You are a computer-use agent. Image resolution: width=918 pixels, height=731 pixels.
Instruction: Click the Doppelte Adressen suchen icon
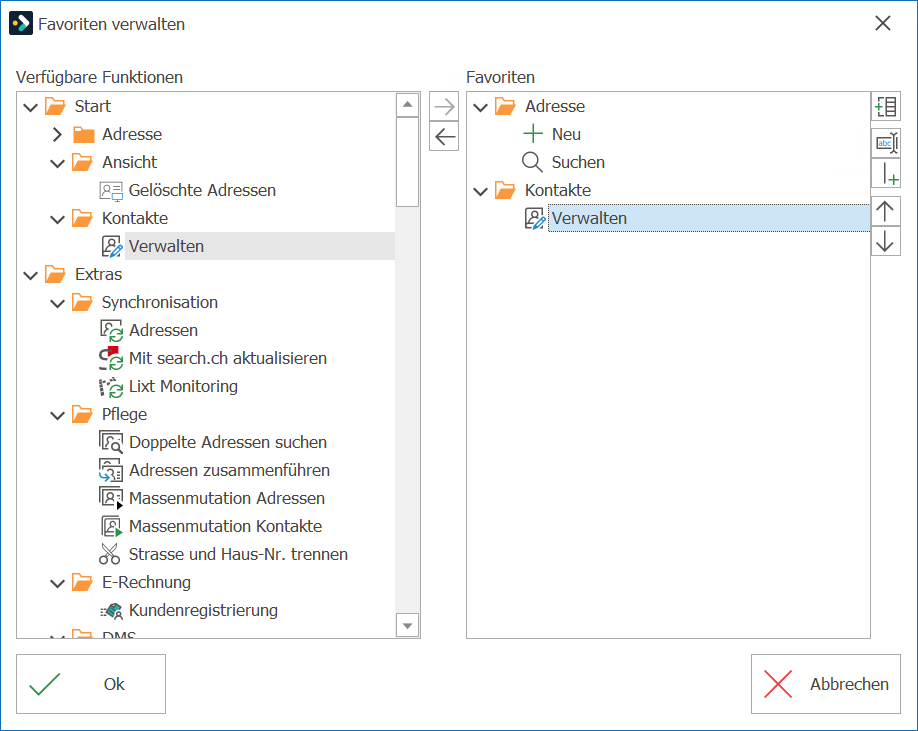click(x=111, y=442)
